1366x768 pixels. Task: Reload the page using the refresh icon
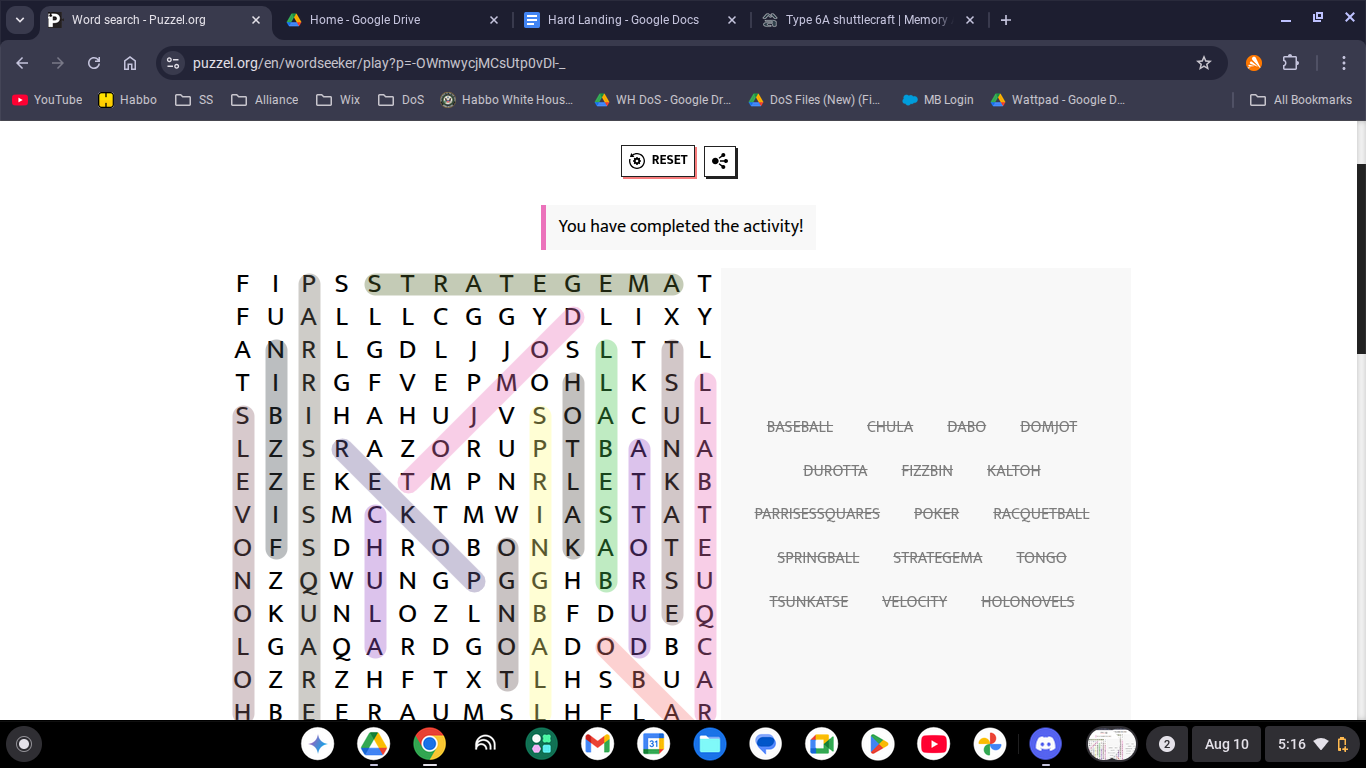[94, 63]
